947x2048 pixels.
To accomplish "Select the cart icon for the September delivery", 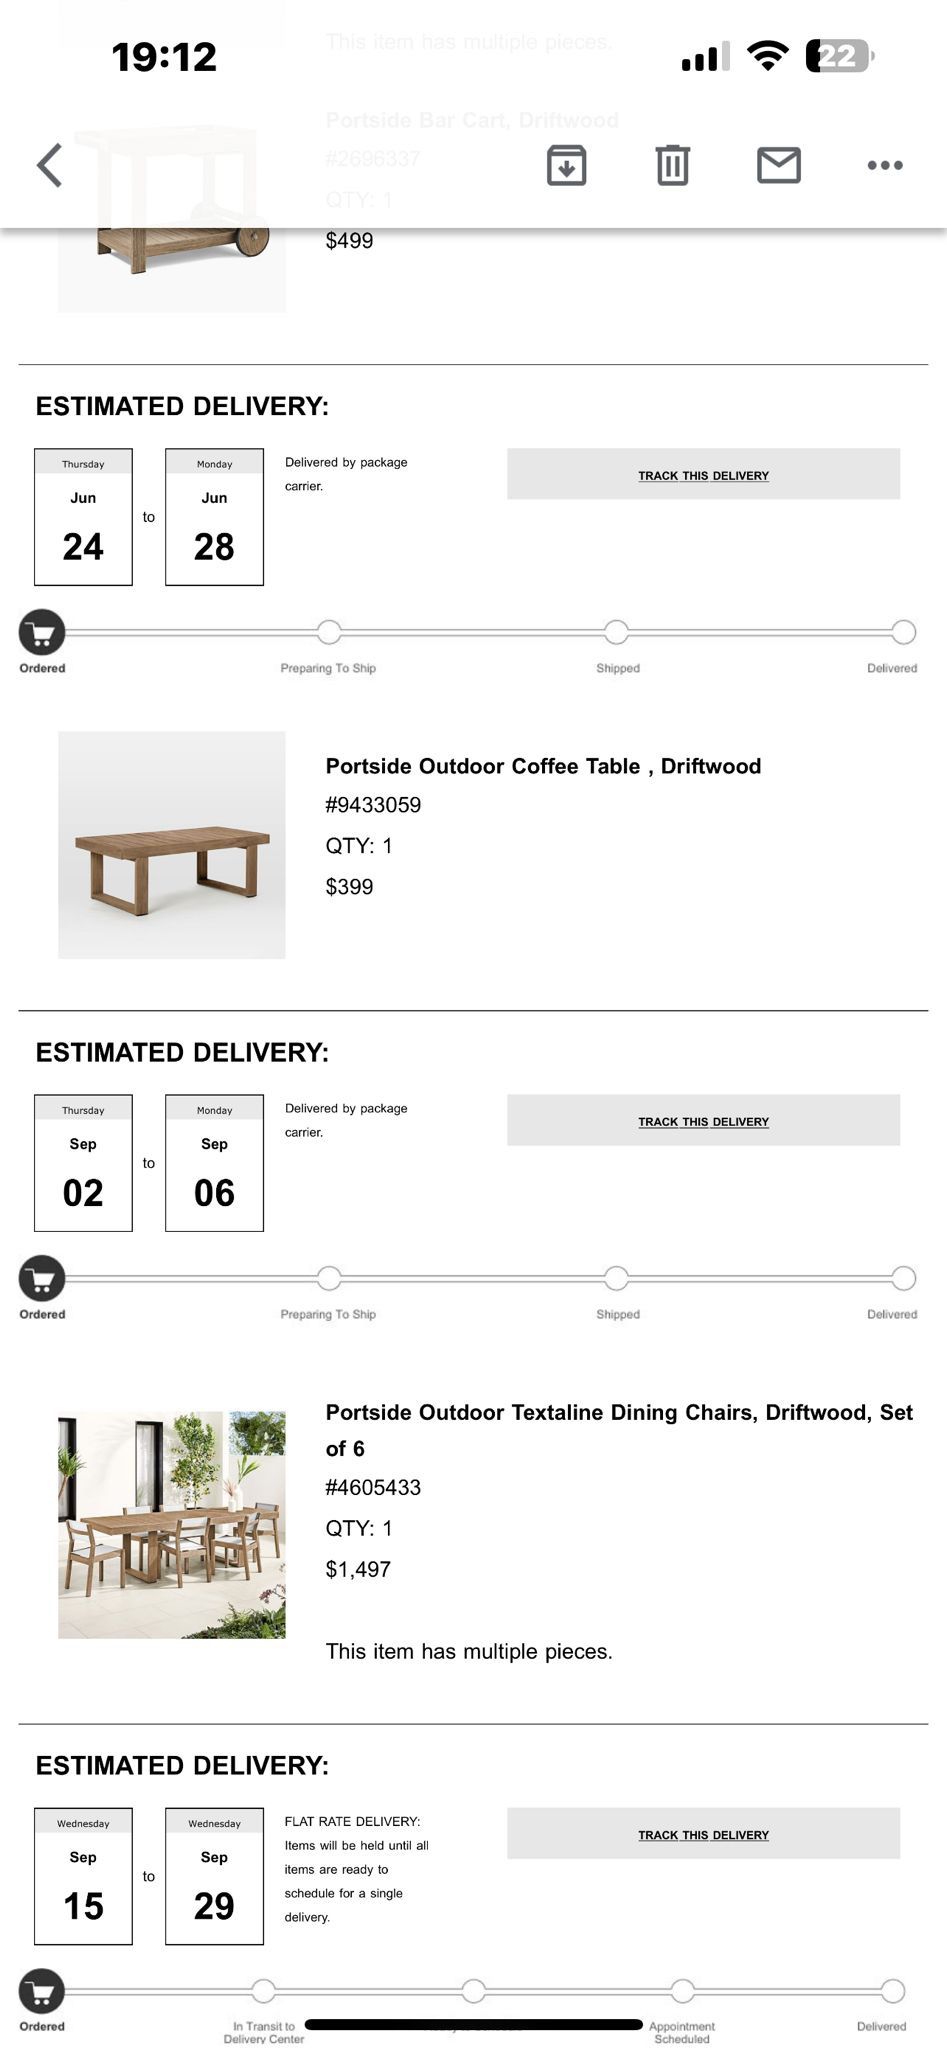I will coord(41,1279).
